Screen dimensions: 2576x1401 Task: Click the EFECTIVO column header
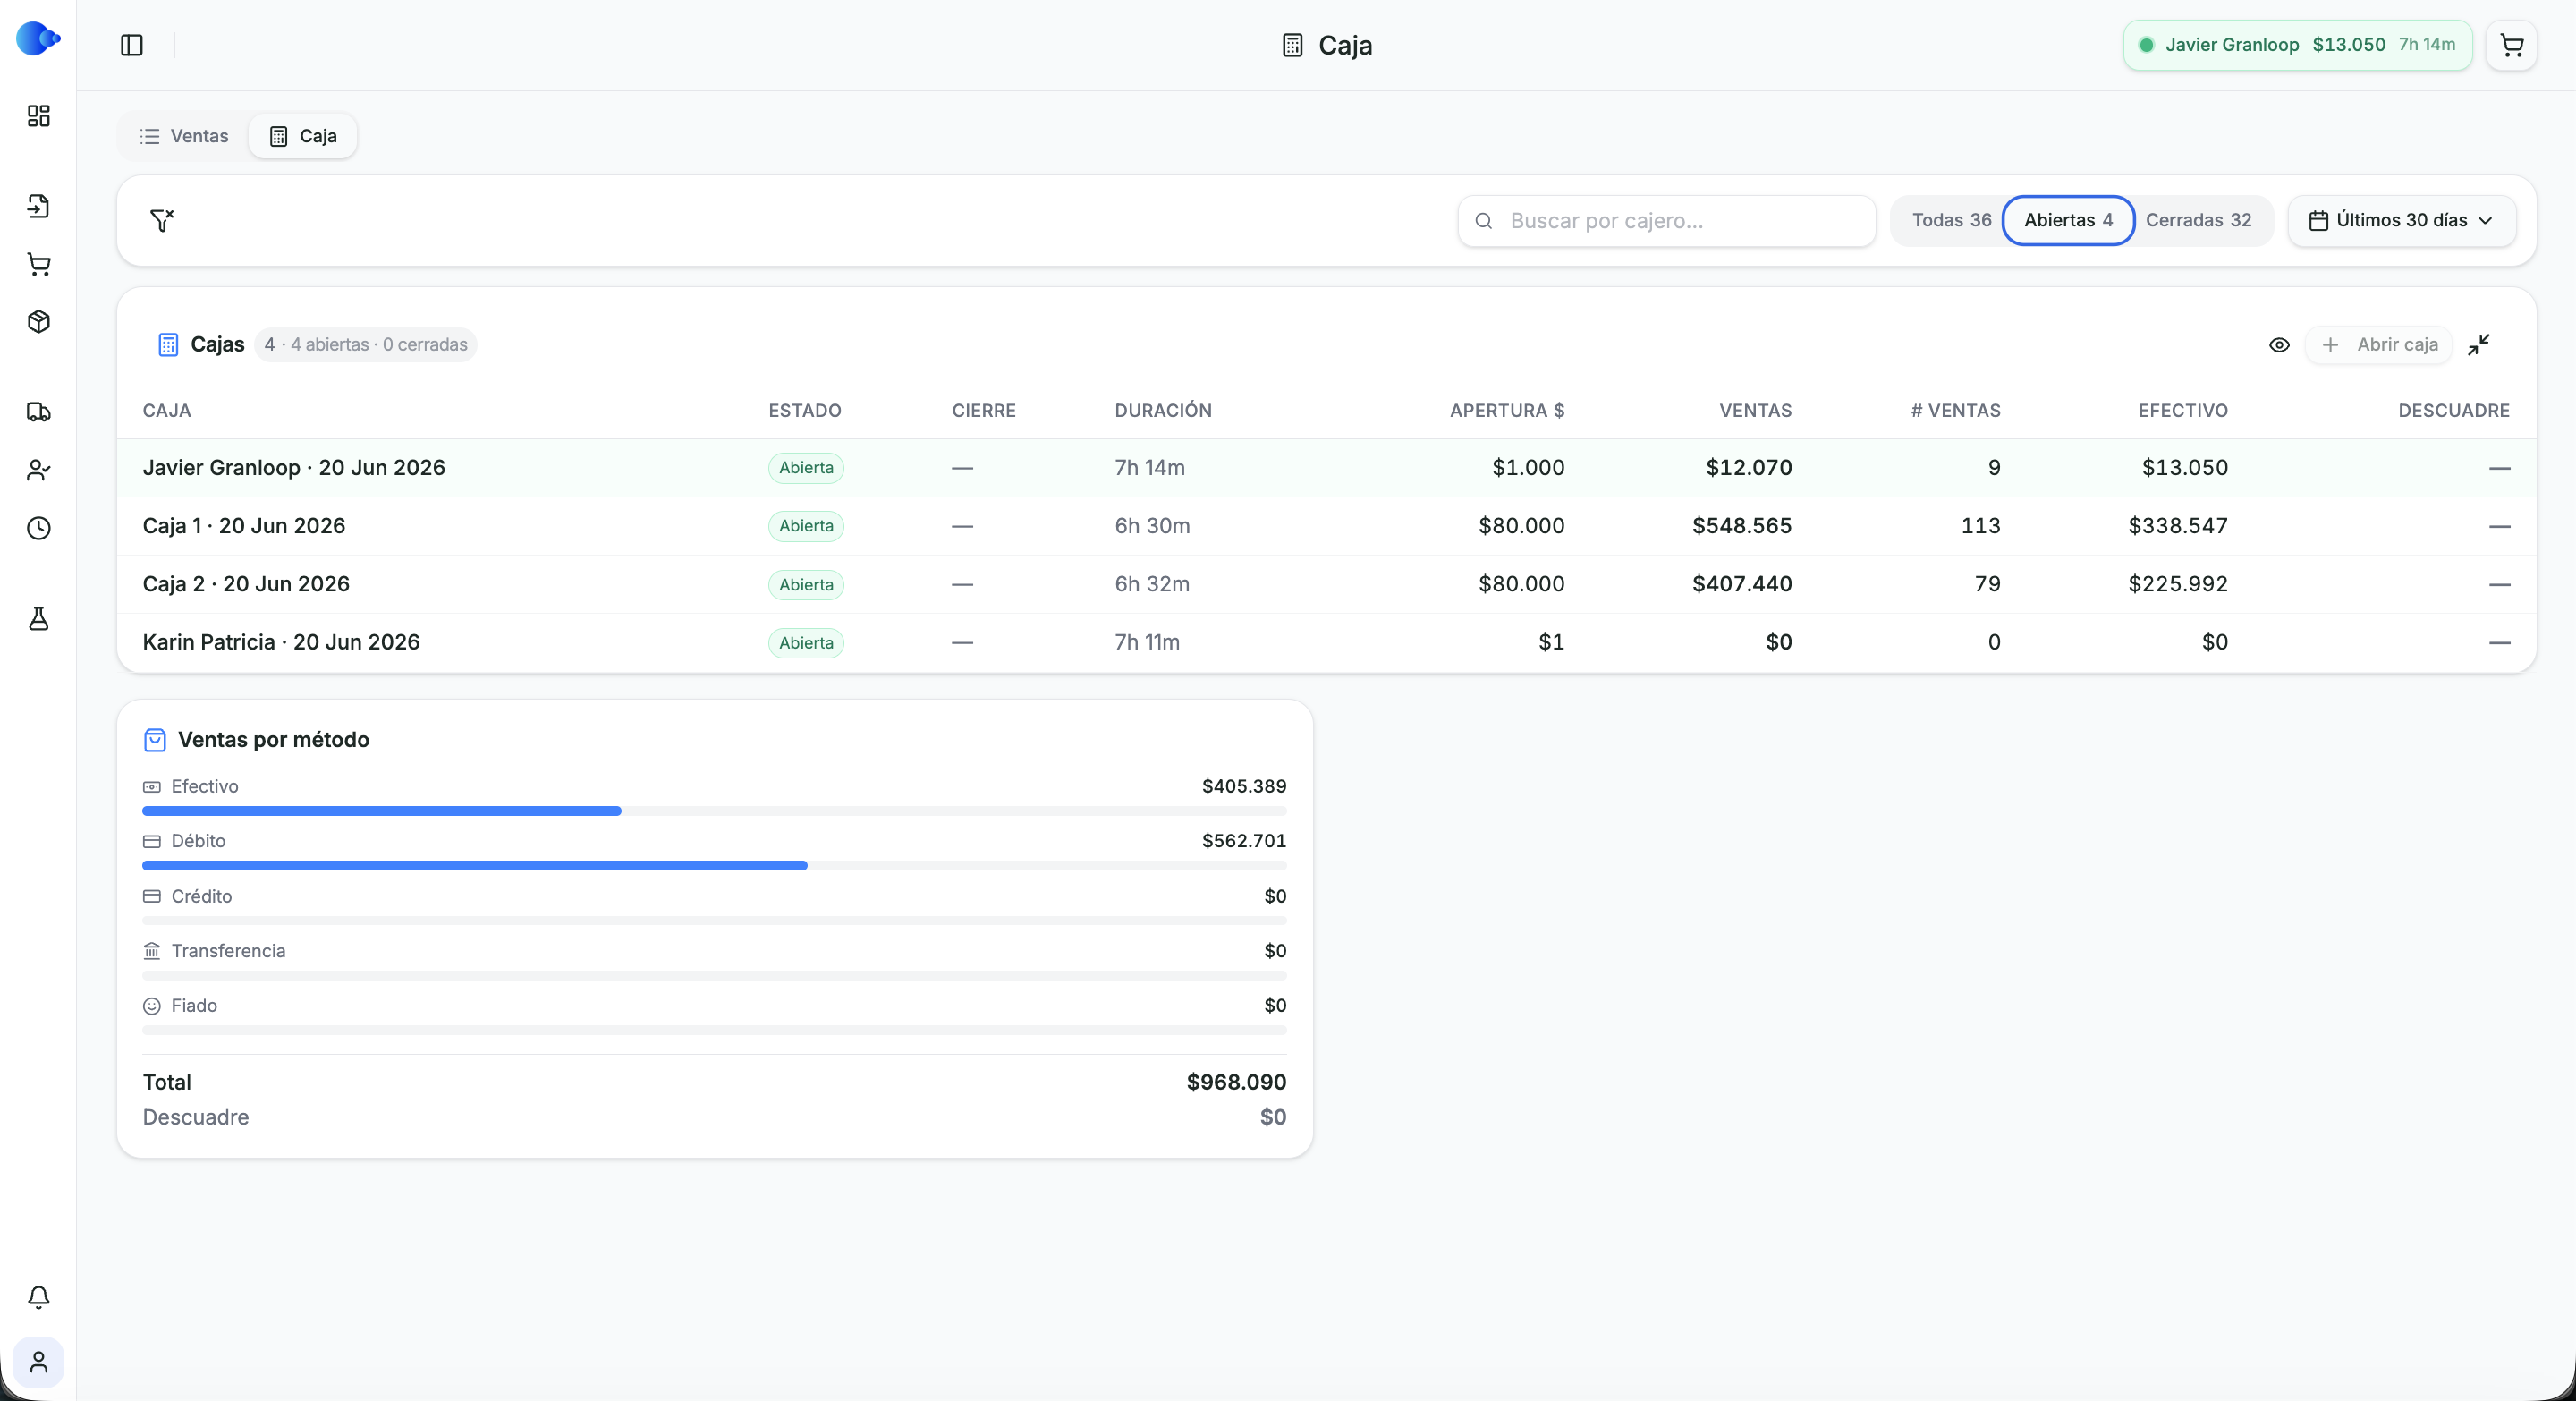pos(2183,410)
